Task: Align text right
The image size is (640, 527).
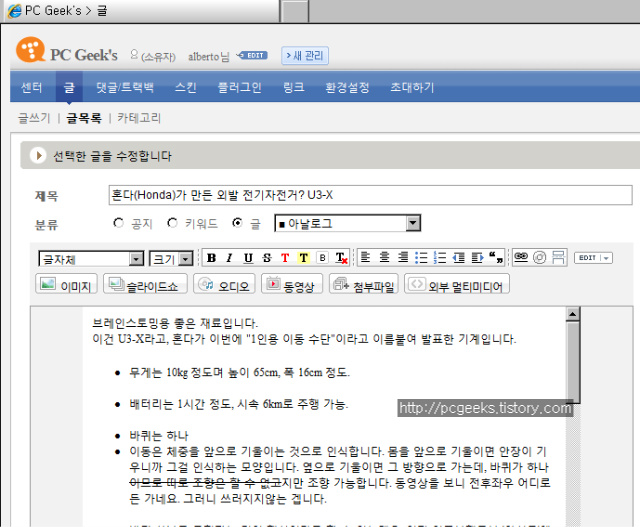Action: [x=403, y=258]
